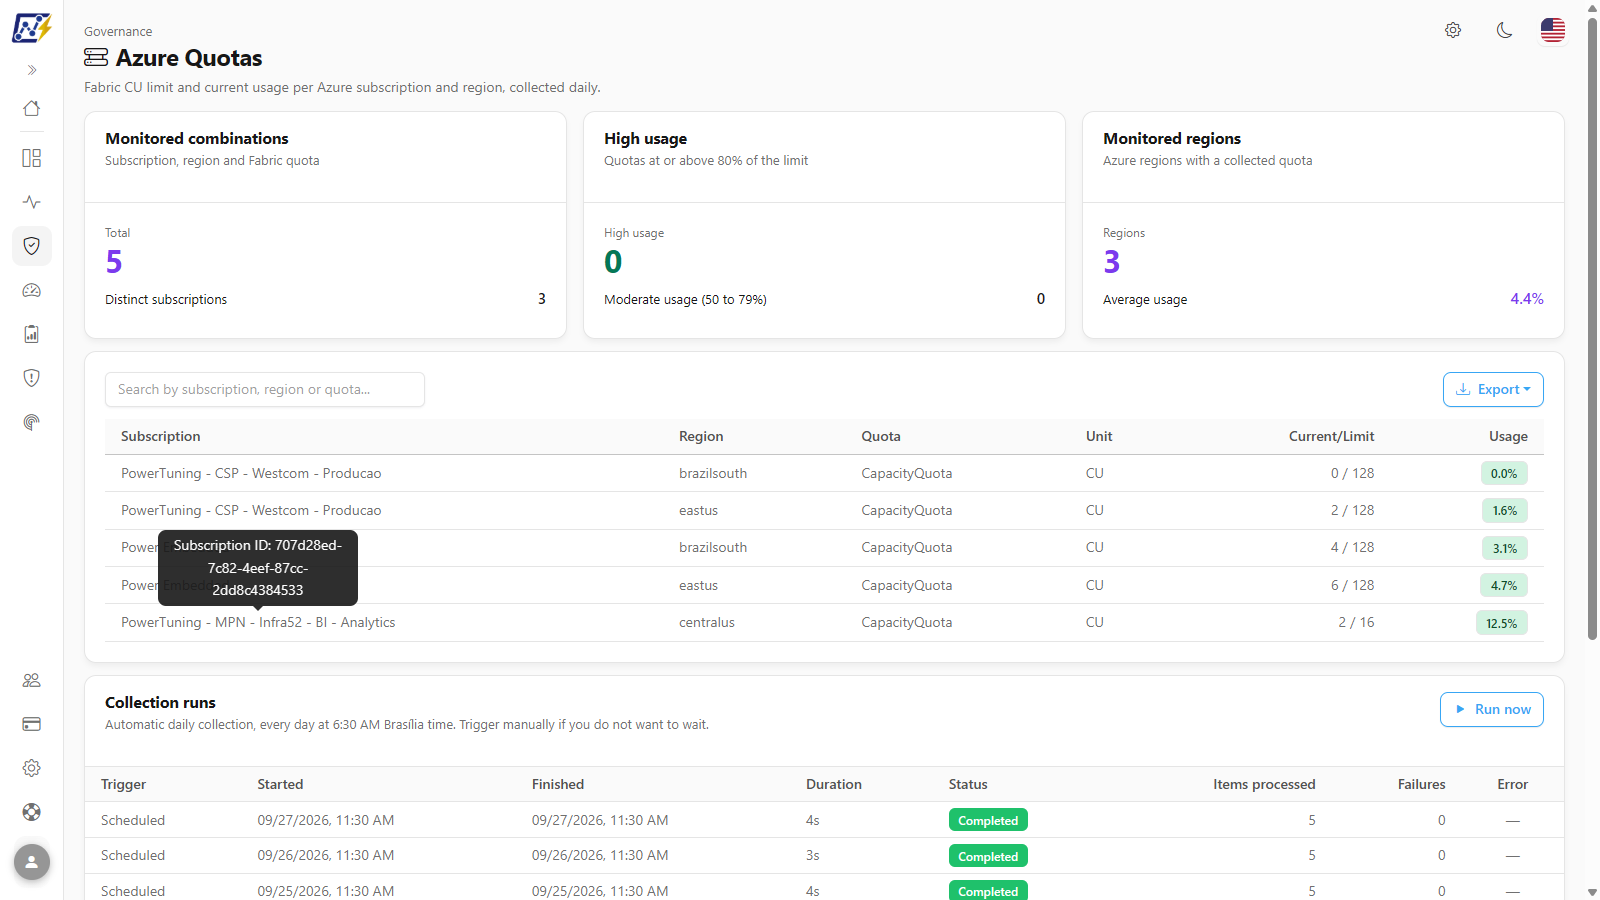Click the centralus region cell

[707, 623]
